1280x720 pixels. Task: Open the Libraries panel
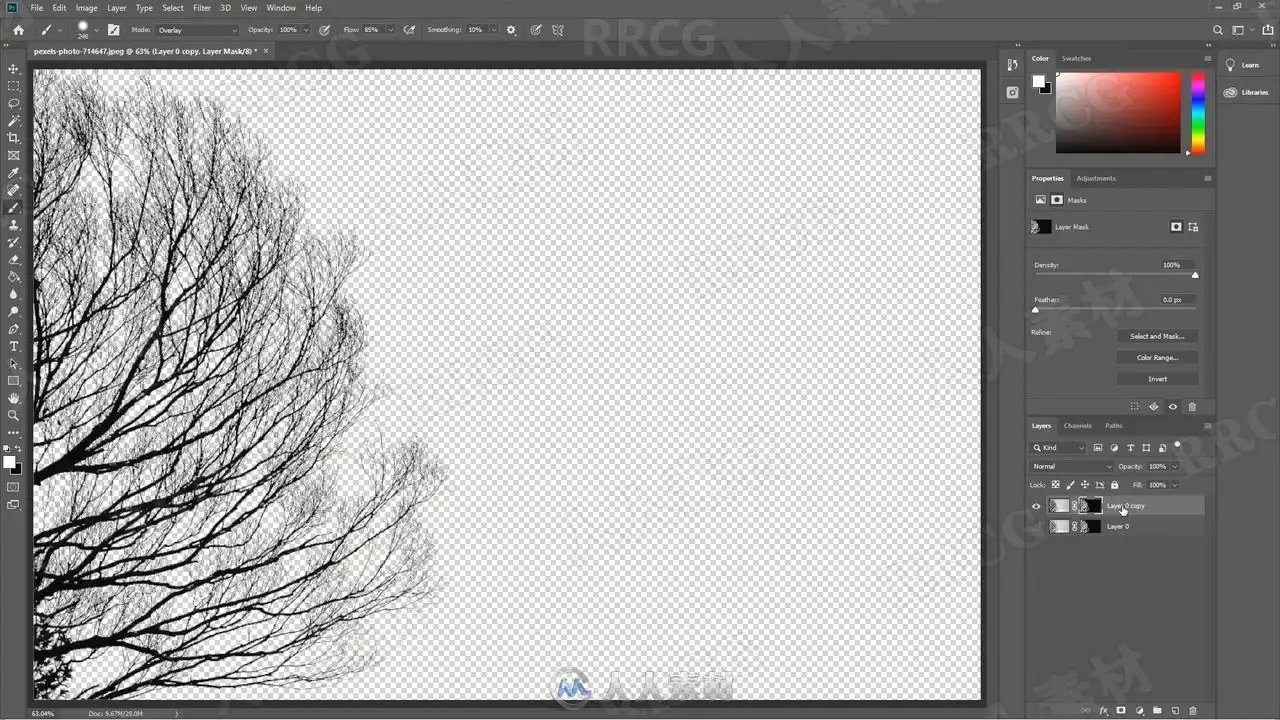[1247, 92]
